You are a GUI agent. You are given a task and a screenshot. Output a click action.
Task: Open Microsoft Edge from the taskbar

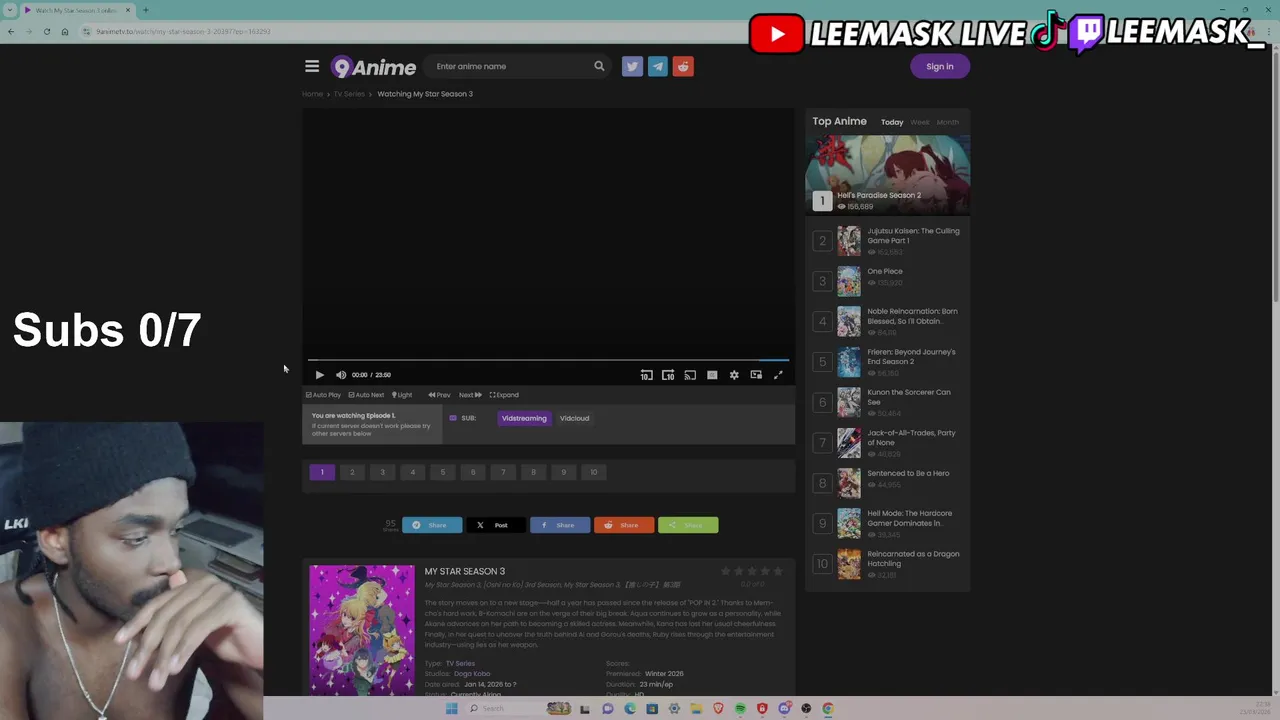click(x=630, y=709)
